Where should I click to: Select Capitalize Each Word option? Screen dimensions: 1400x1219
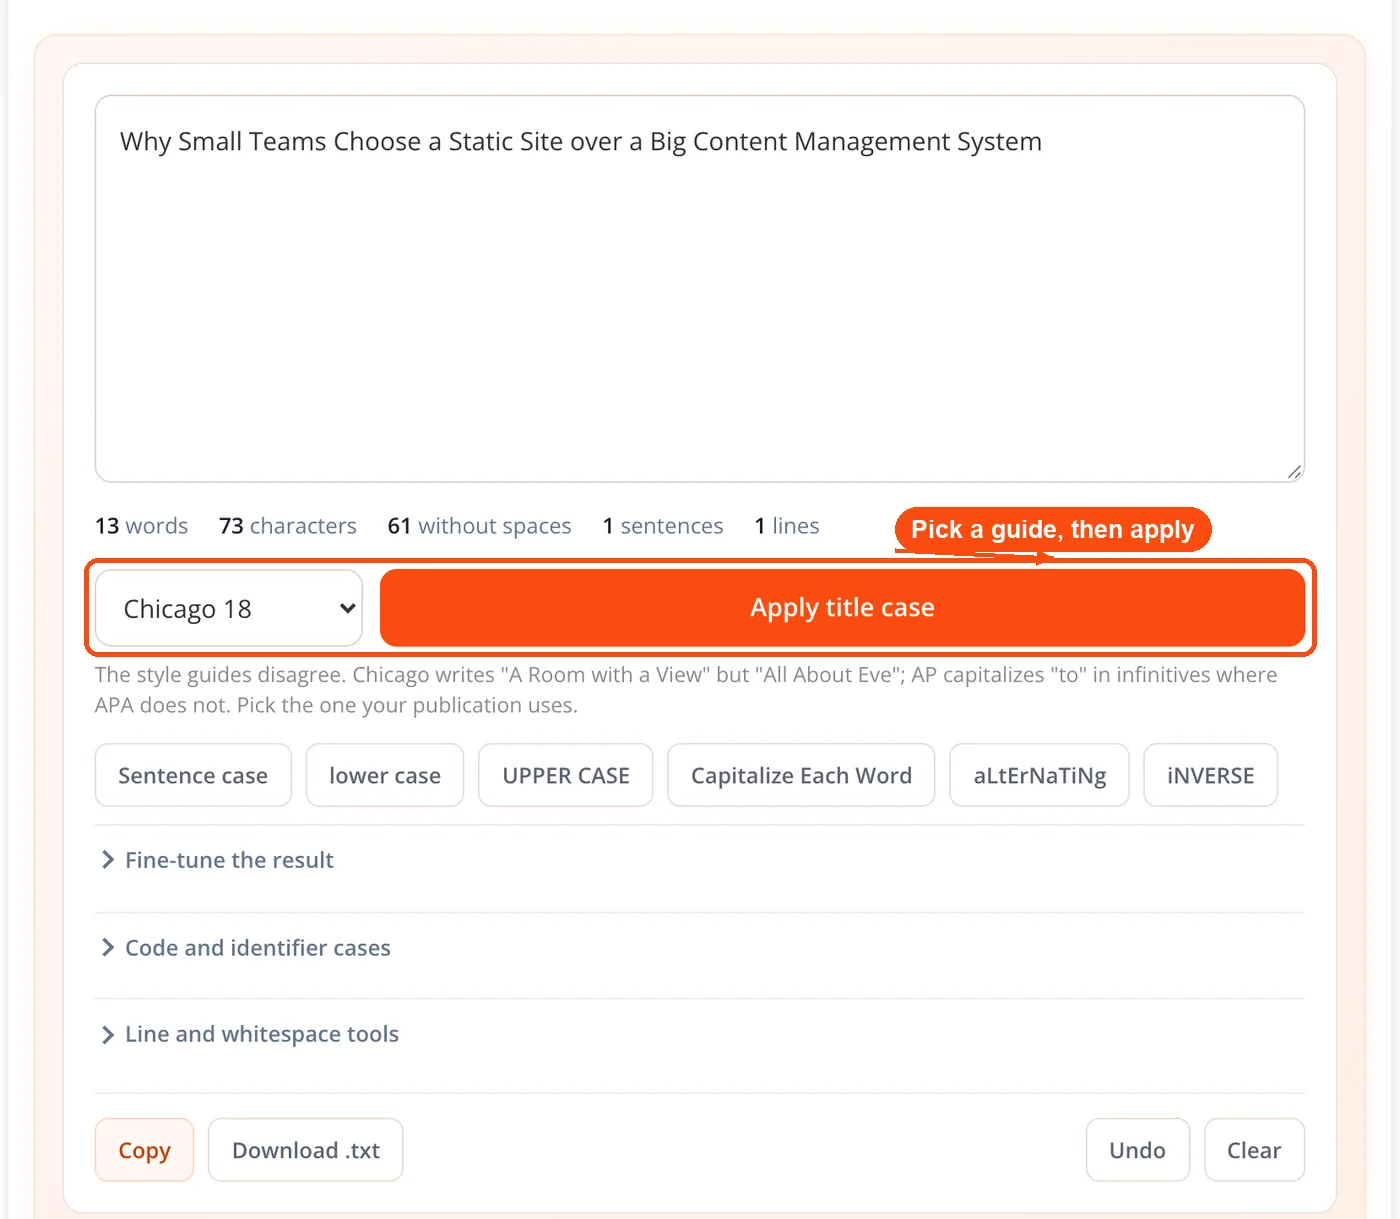(801, 775)
